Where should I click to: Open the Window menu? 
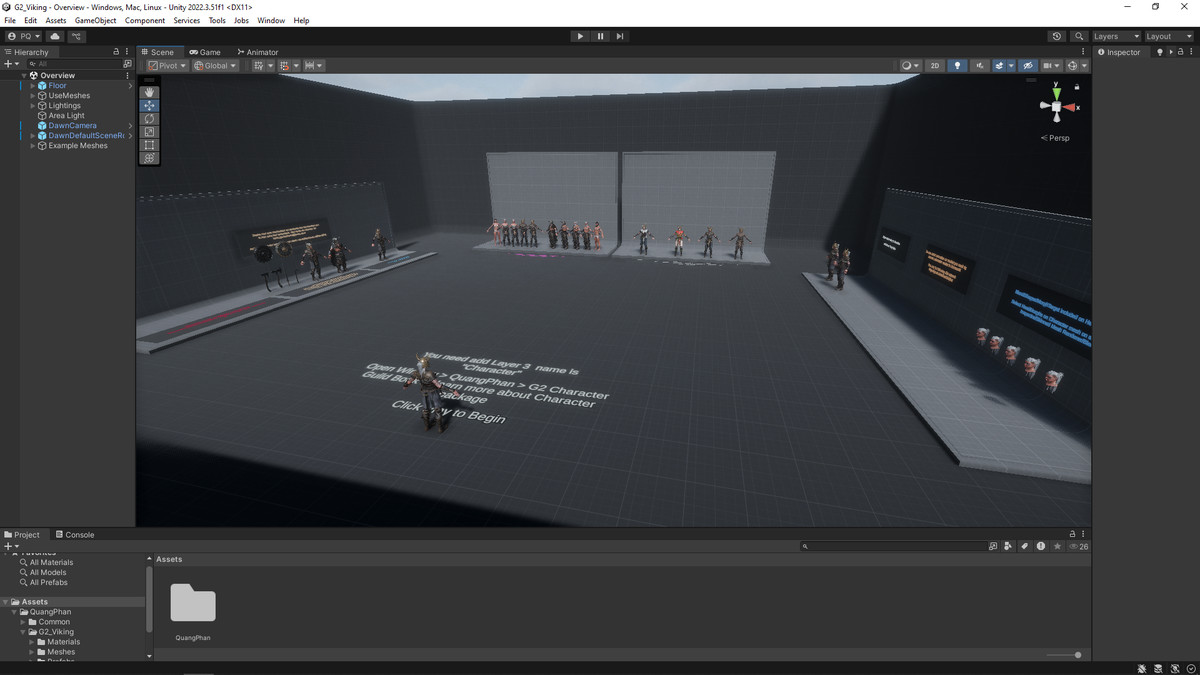pyautogui.click(x=271, y=20)
